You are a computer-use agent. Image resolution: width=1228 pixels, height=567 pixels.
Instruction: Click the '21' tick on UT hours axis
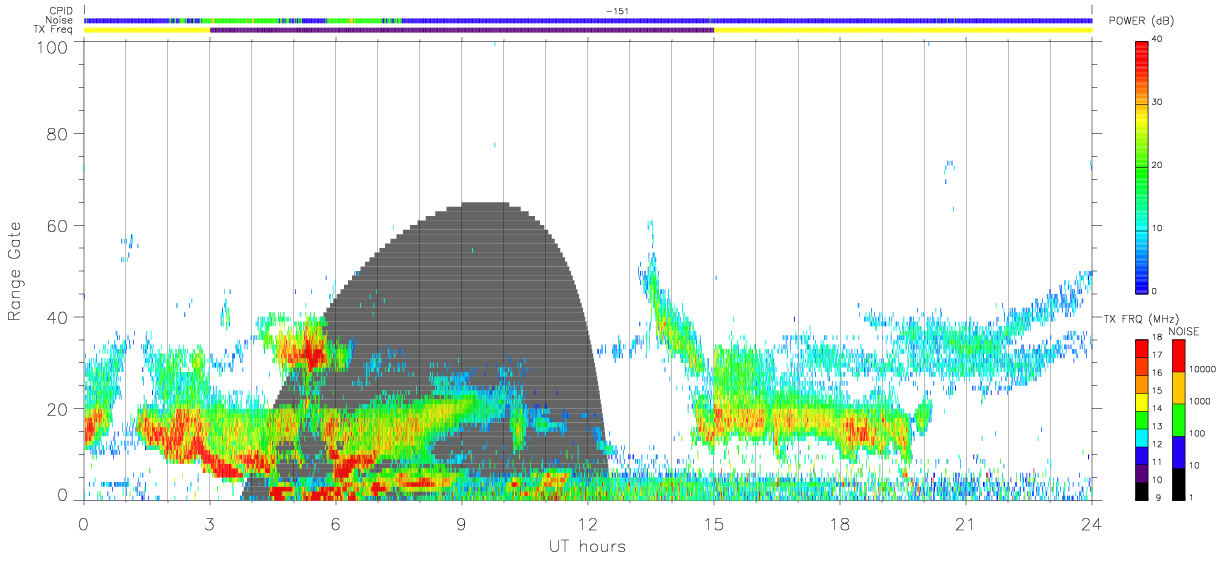click(966, 523)
